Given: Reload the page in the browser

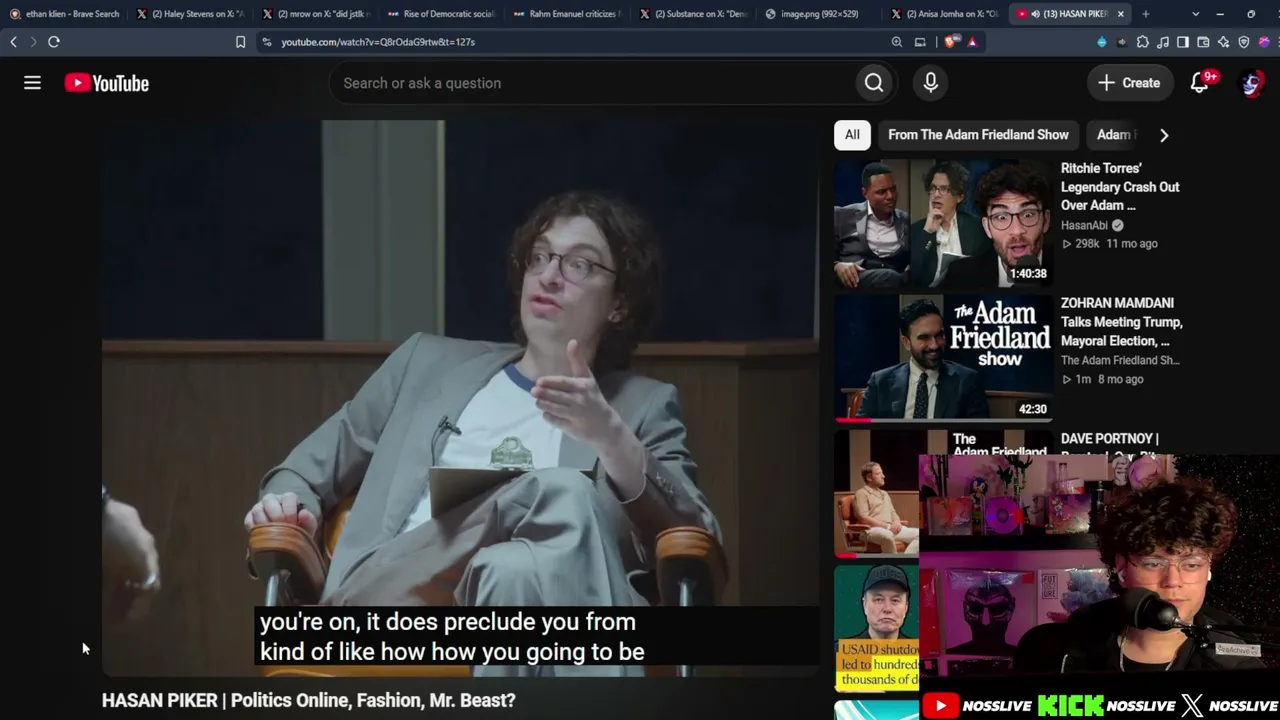Looking at the screenshot, I should point(54,42).
